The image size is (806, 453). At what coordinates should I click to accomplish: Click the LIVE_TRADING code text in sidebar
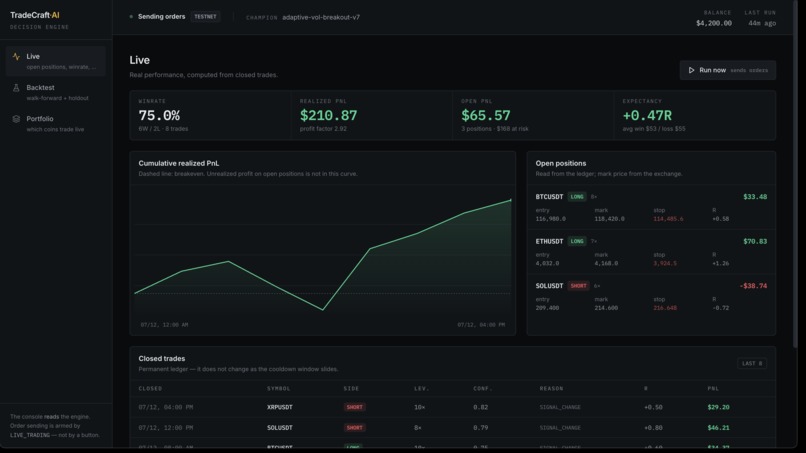click(30, 435)
